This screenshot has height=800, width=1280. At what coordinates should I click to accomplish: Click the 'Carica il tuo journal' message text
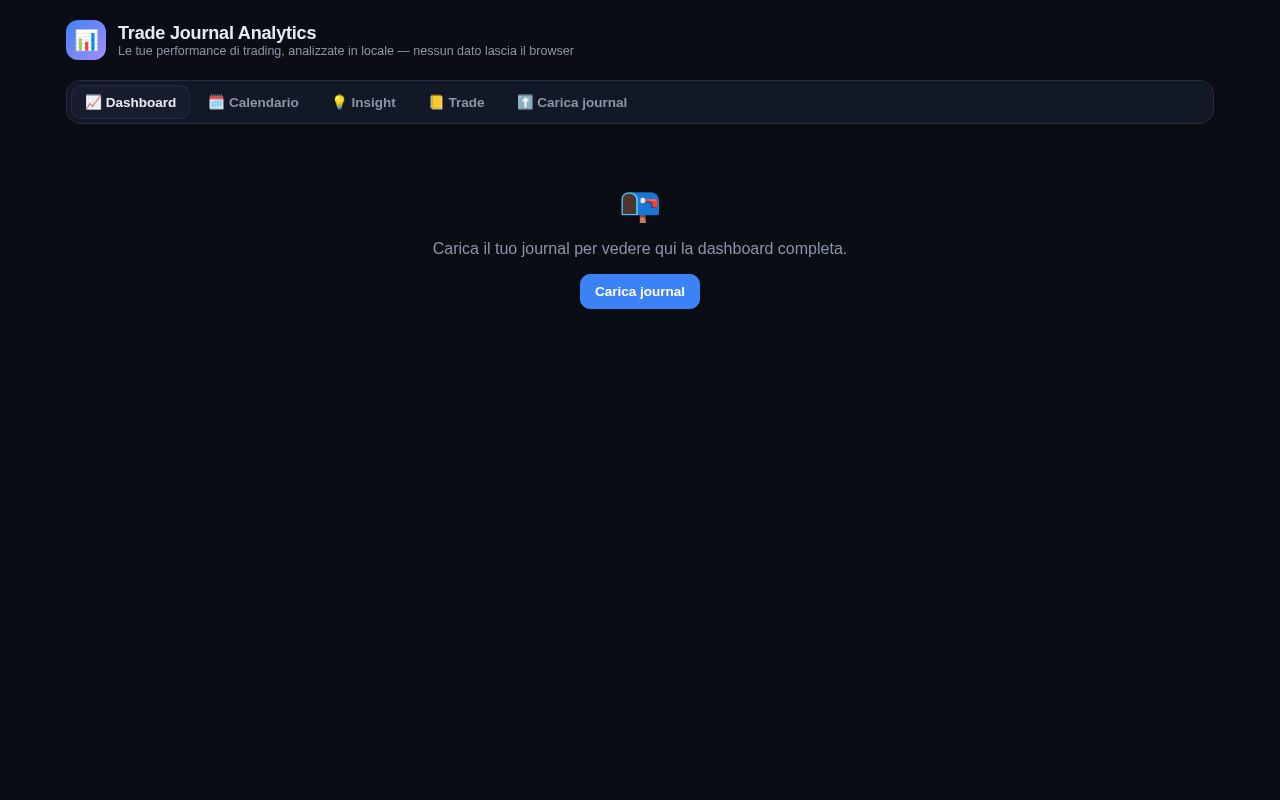tap(640, 249)
